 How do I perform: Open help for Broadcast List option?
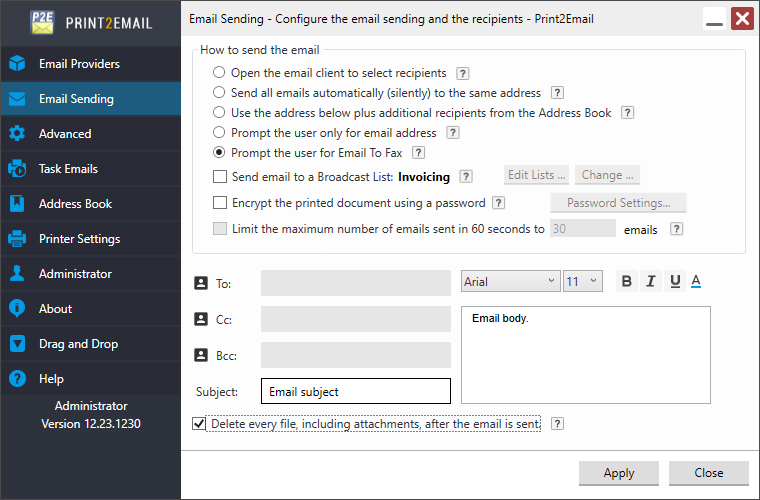point(466,177)
